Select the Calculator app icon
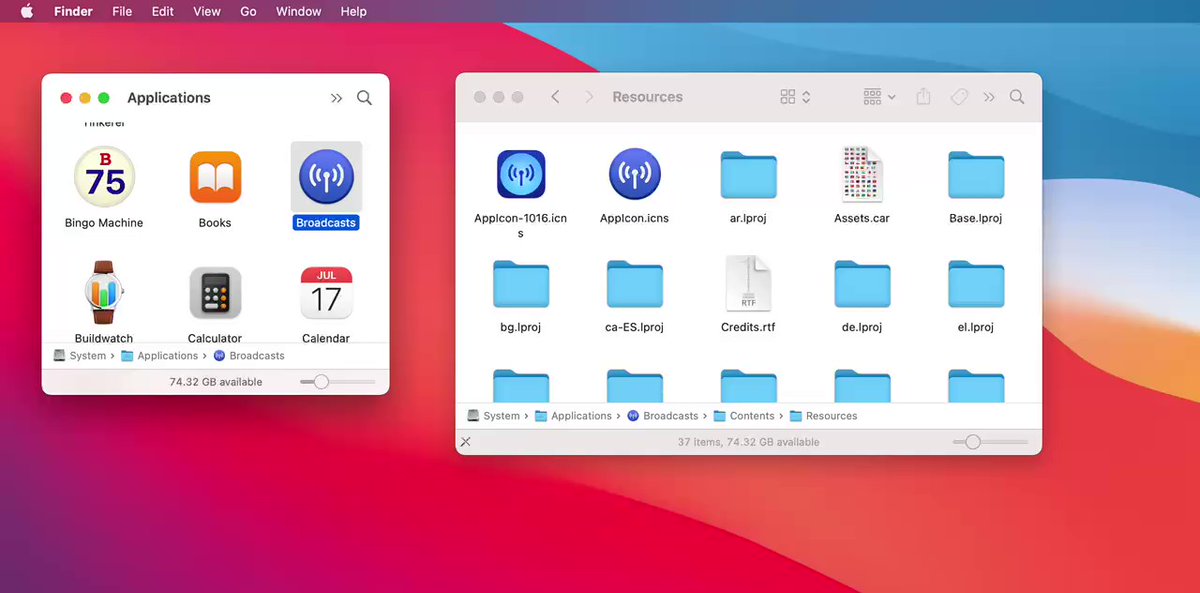Image resolution: width=1200 pixels, height=593 pixels. tap(215, 293)
